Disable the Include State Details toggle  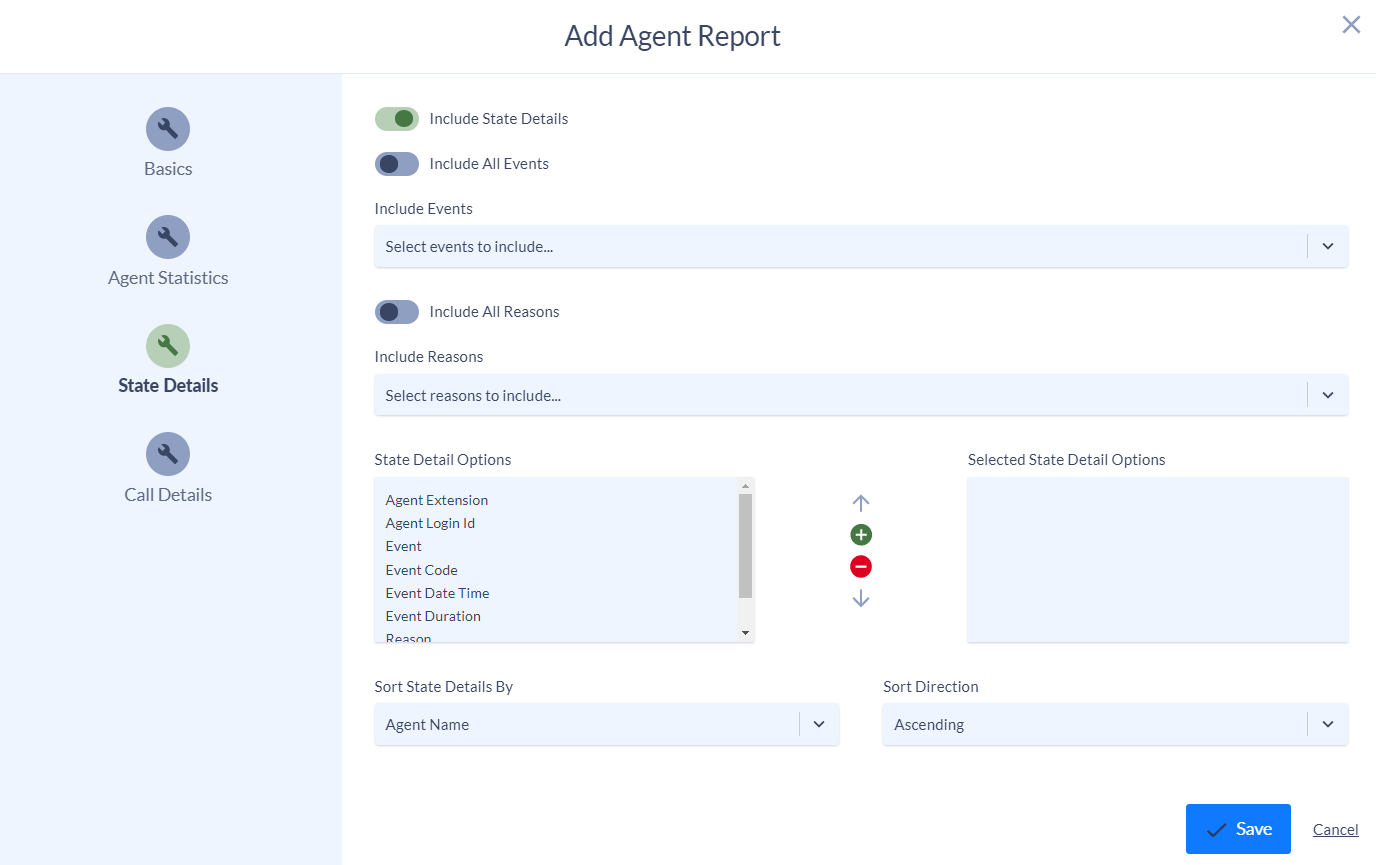[x=397, y=118]
